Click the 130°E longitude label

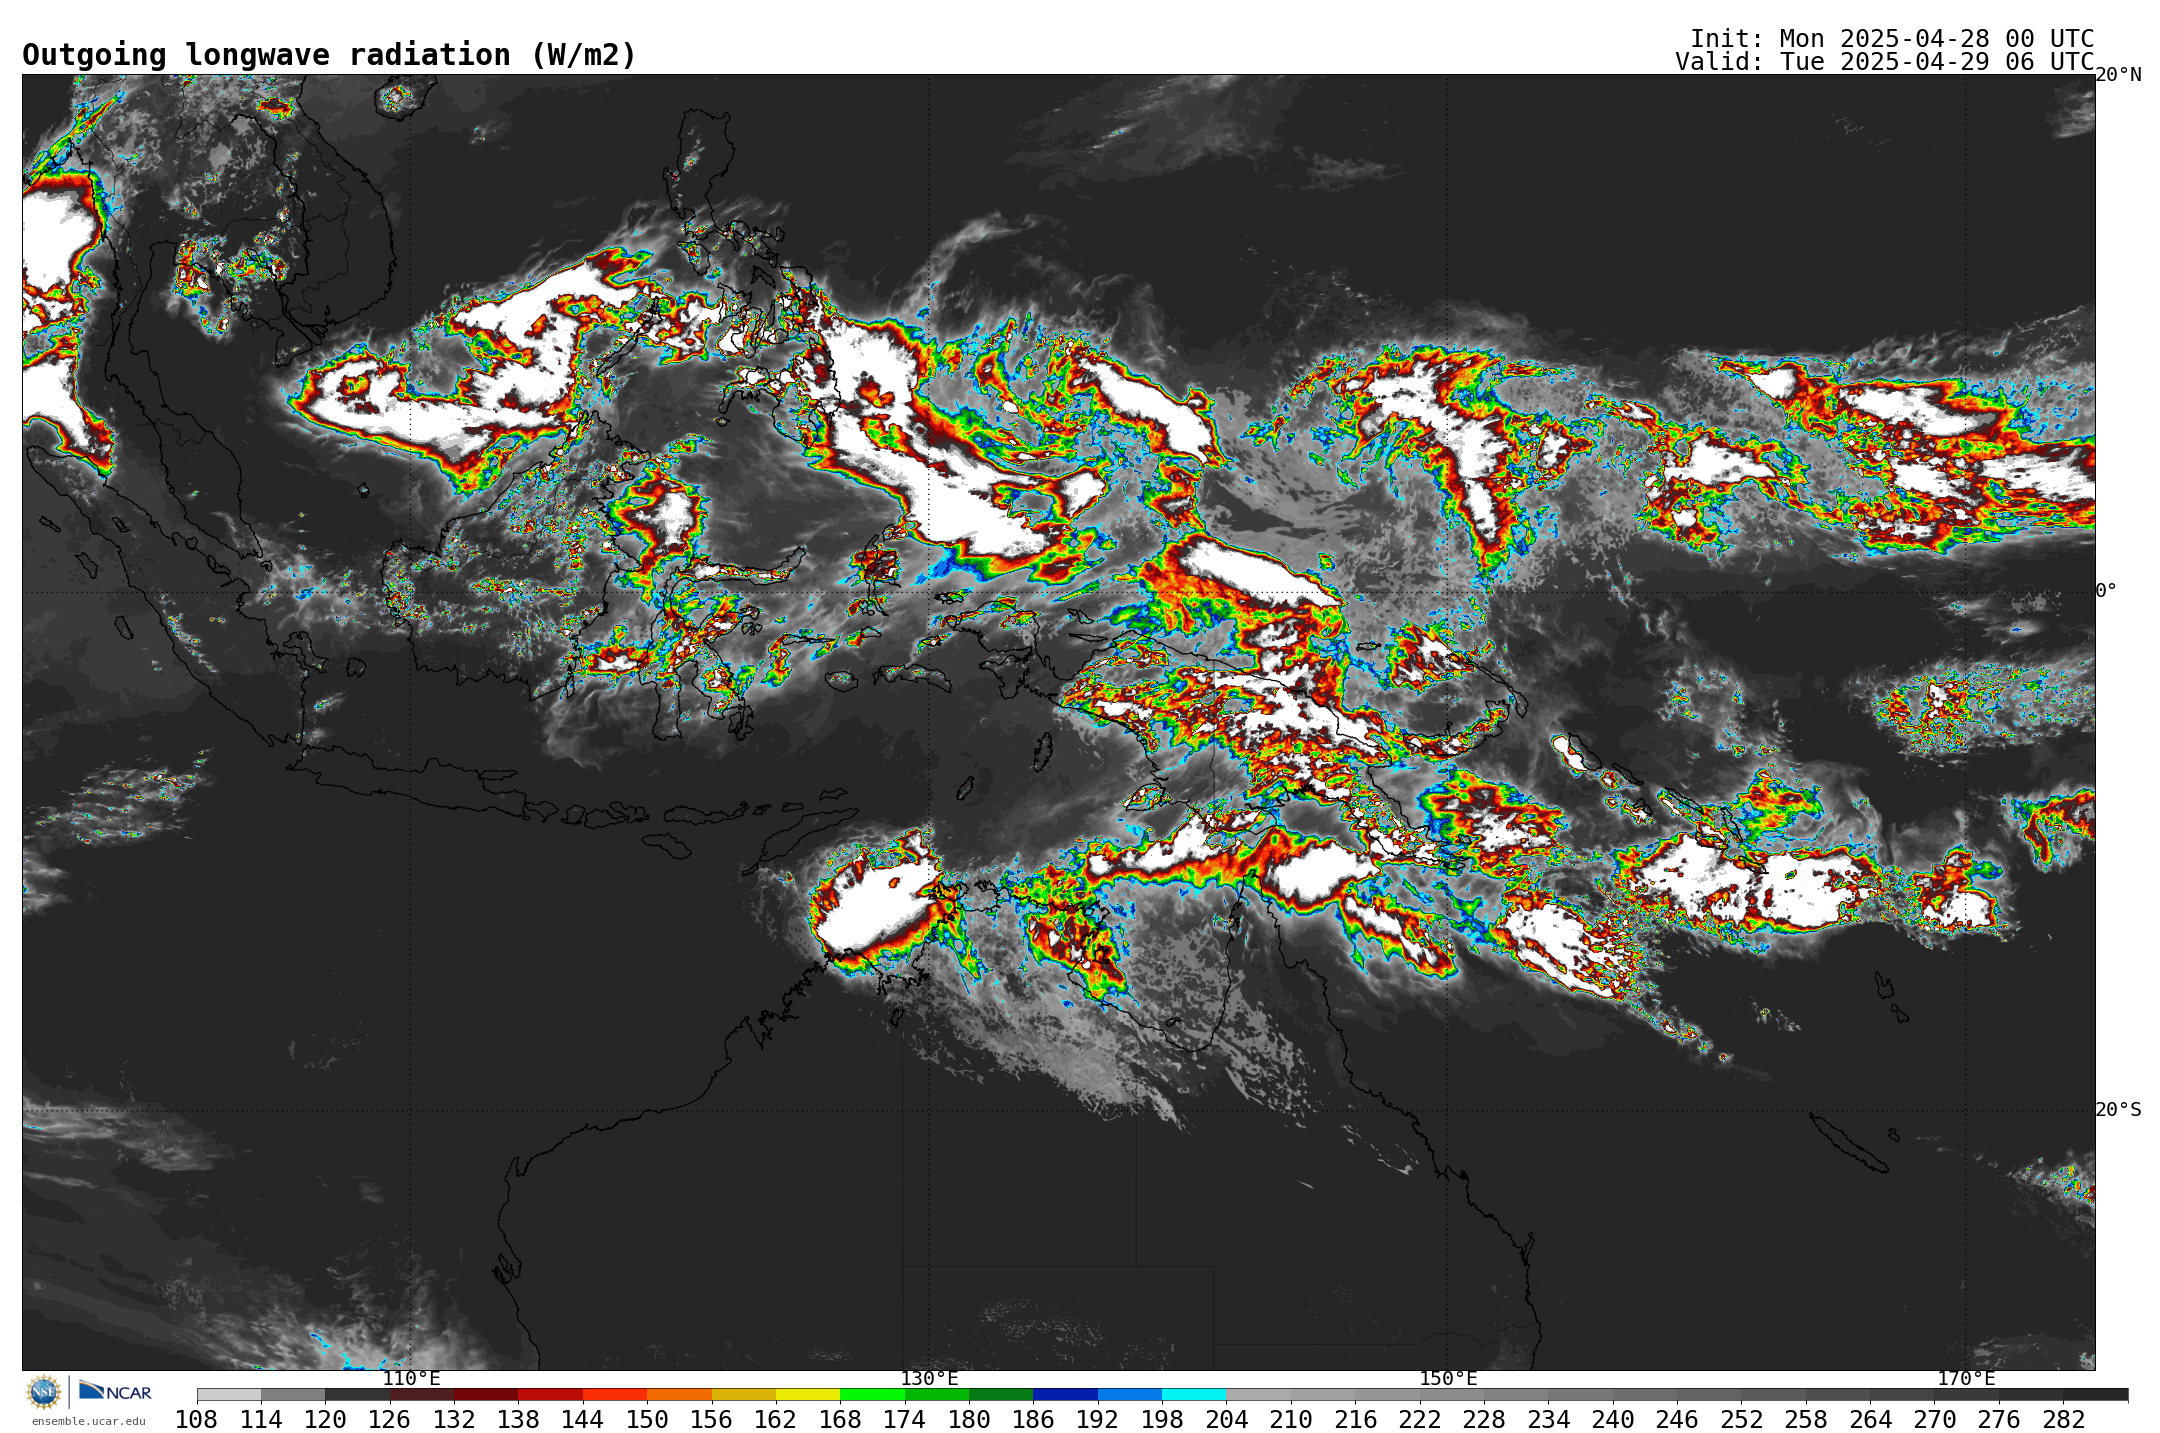point(929,1379)
